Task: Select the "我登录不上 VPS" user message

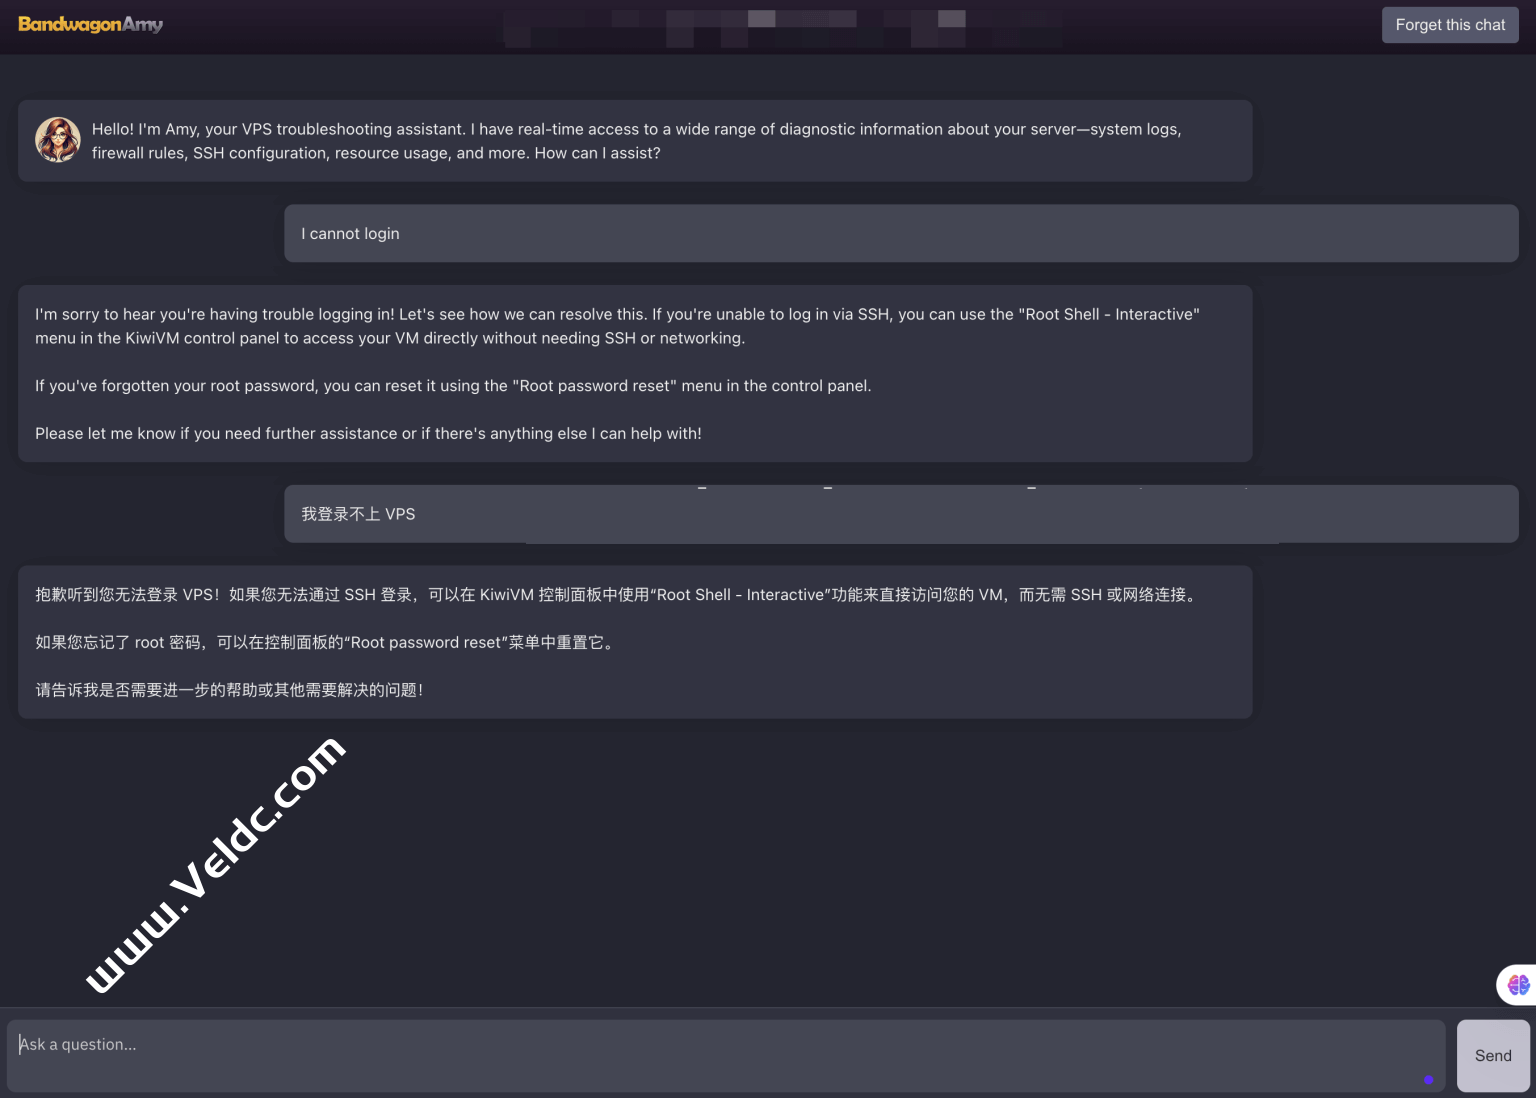Action: pyautogui.click(x=901, y=514)
